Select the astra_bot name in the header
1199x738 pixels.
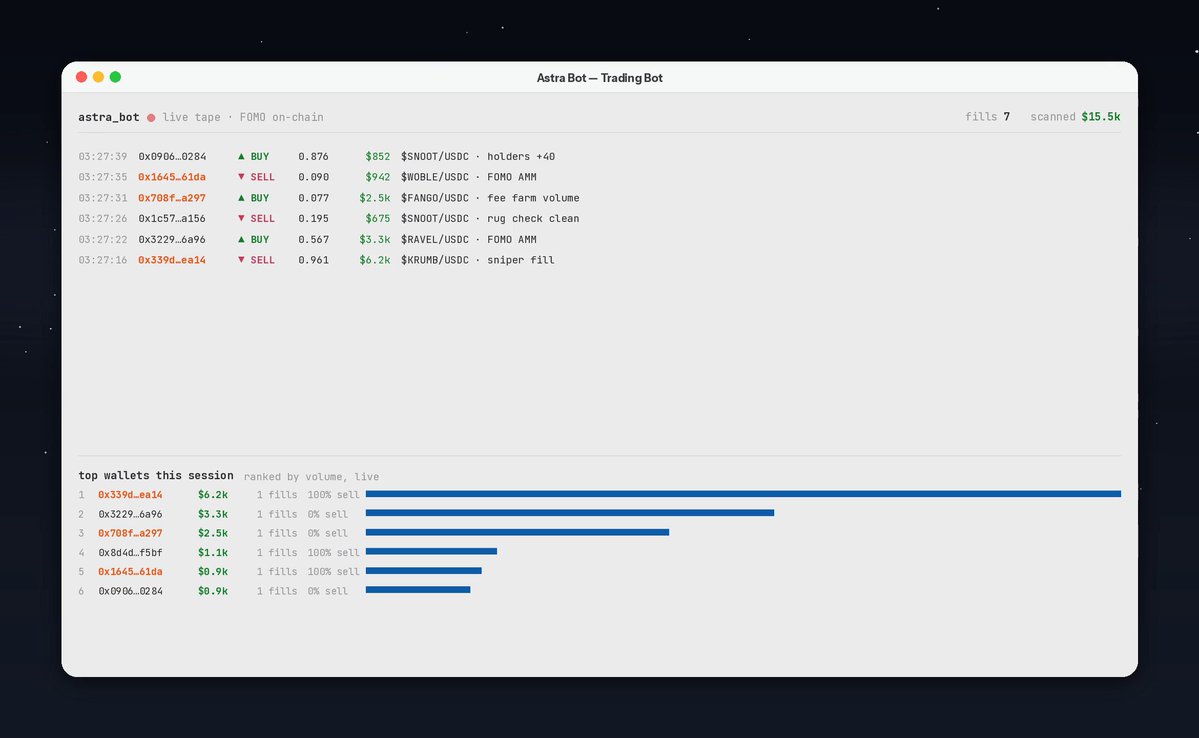pyautogui.click(x=109, y=117)
